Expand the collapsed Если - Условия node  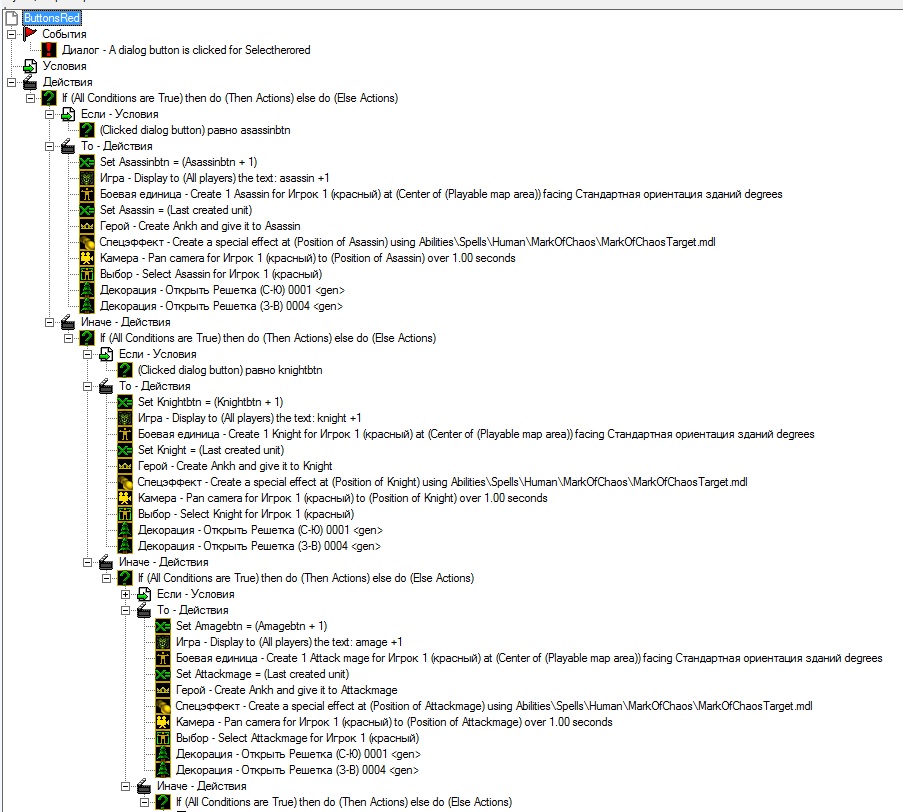pos(125,594)
